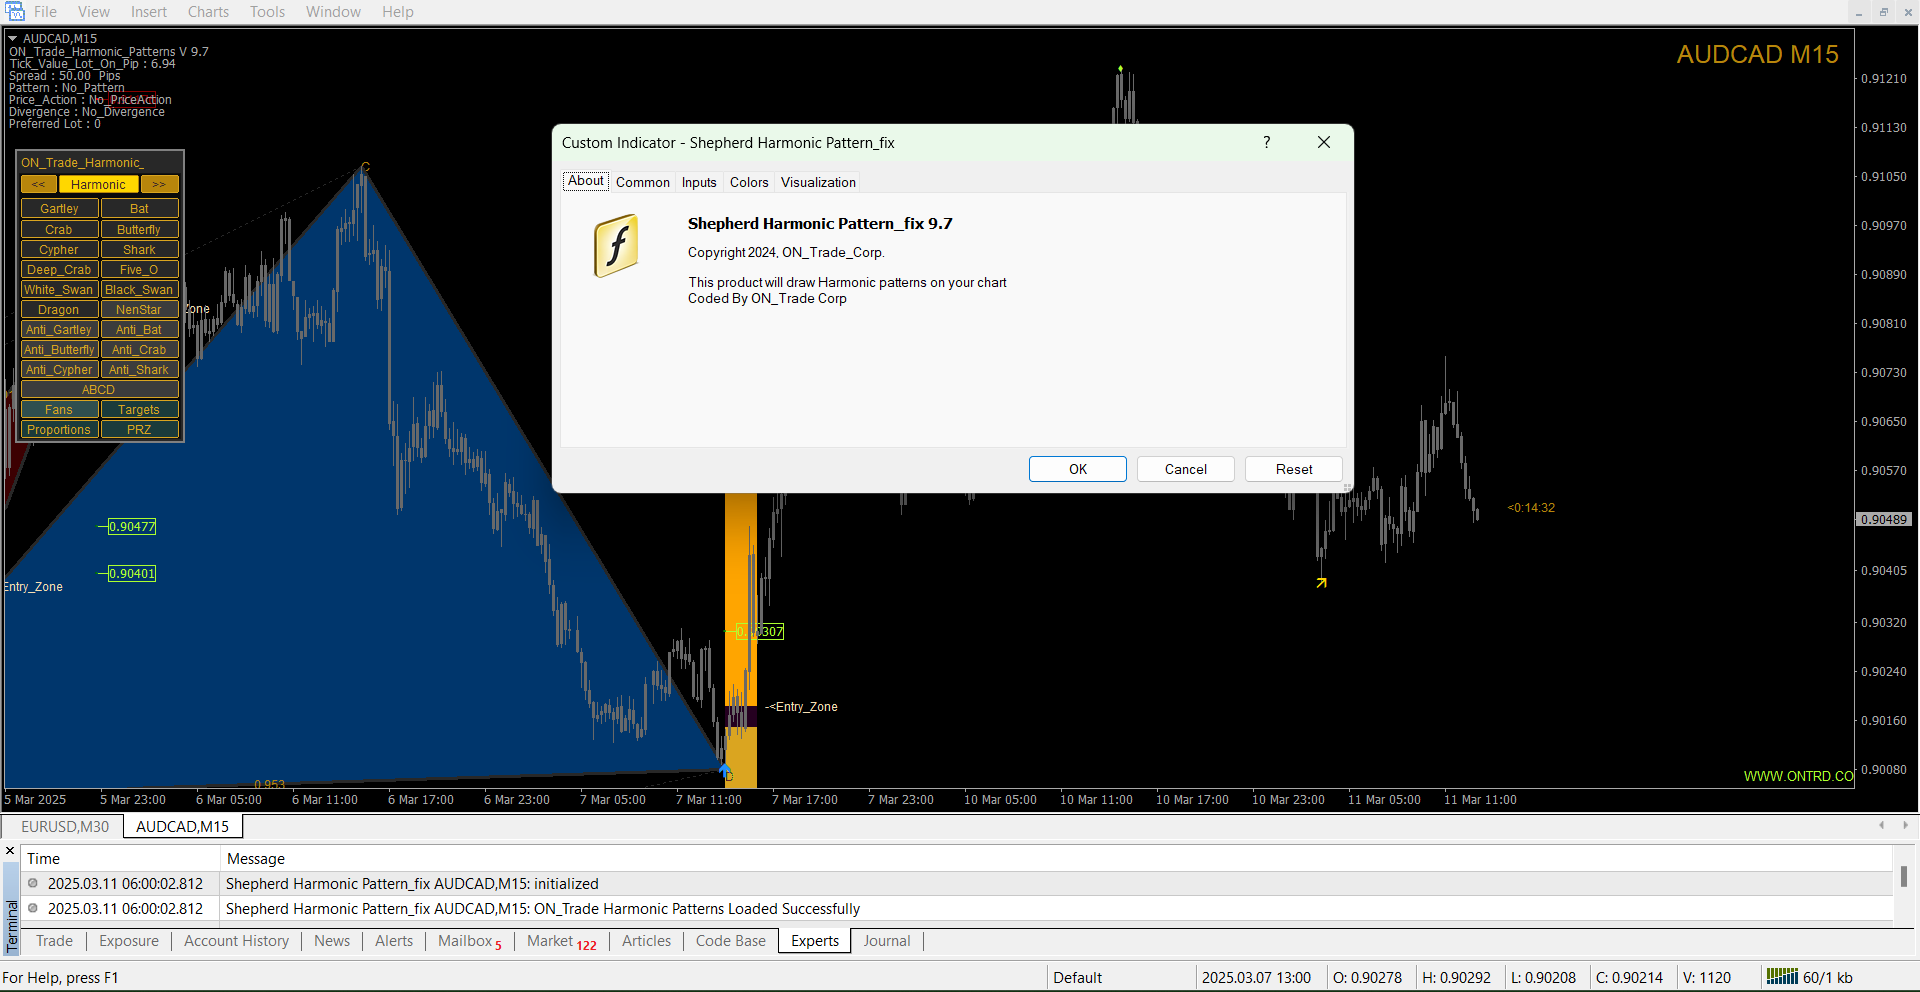Screen dimensions: 1920x992
Task: Click the indicator's gold script icon
Action: (x=616, y=246)
